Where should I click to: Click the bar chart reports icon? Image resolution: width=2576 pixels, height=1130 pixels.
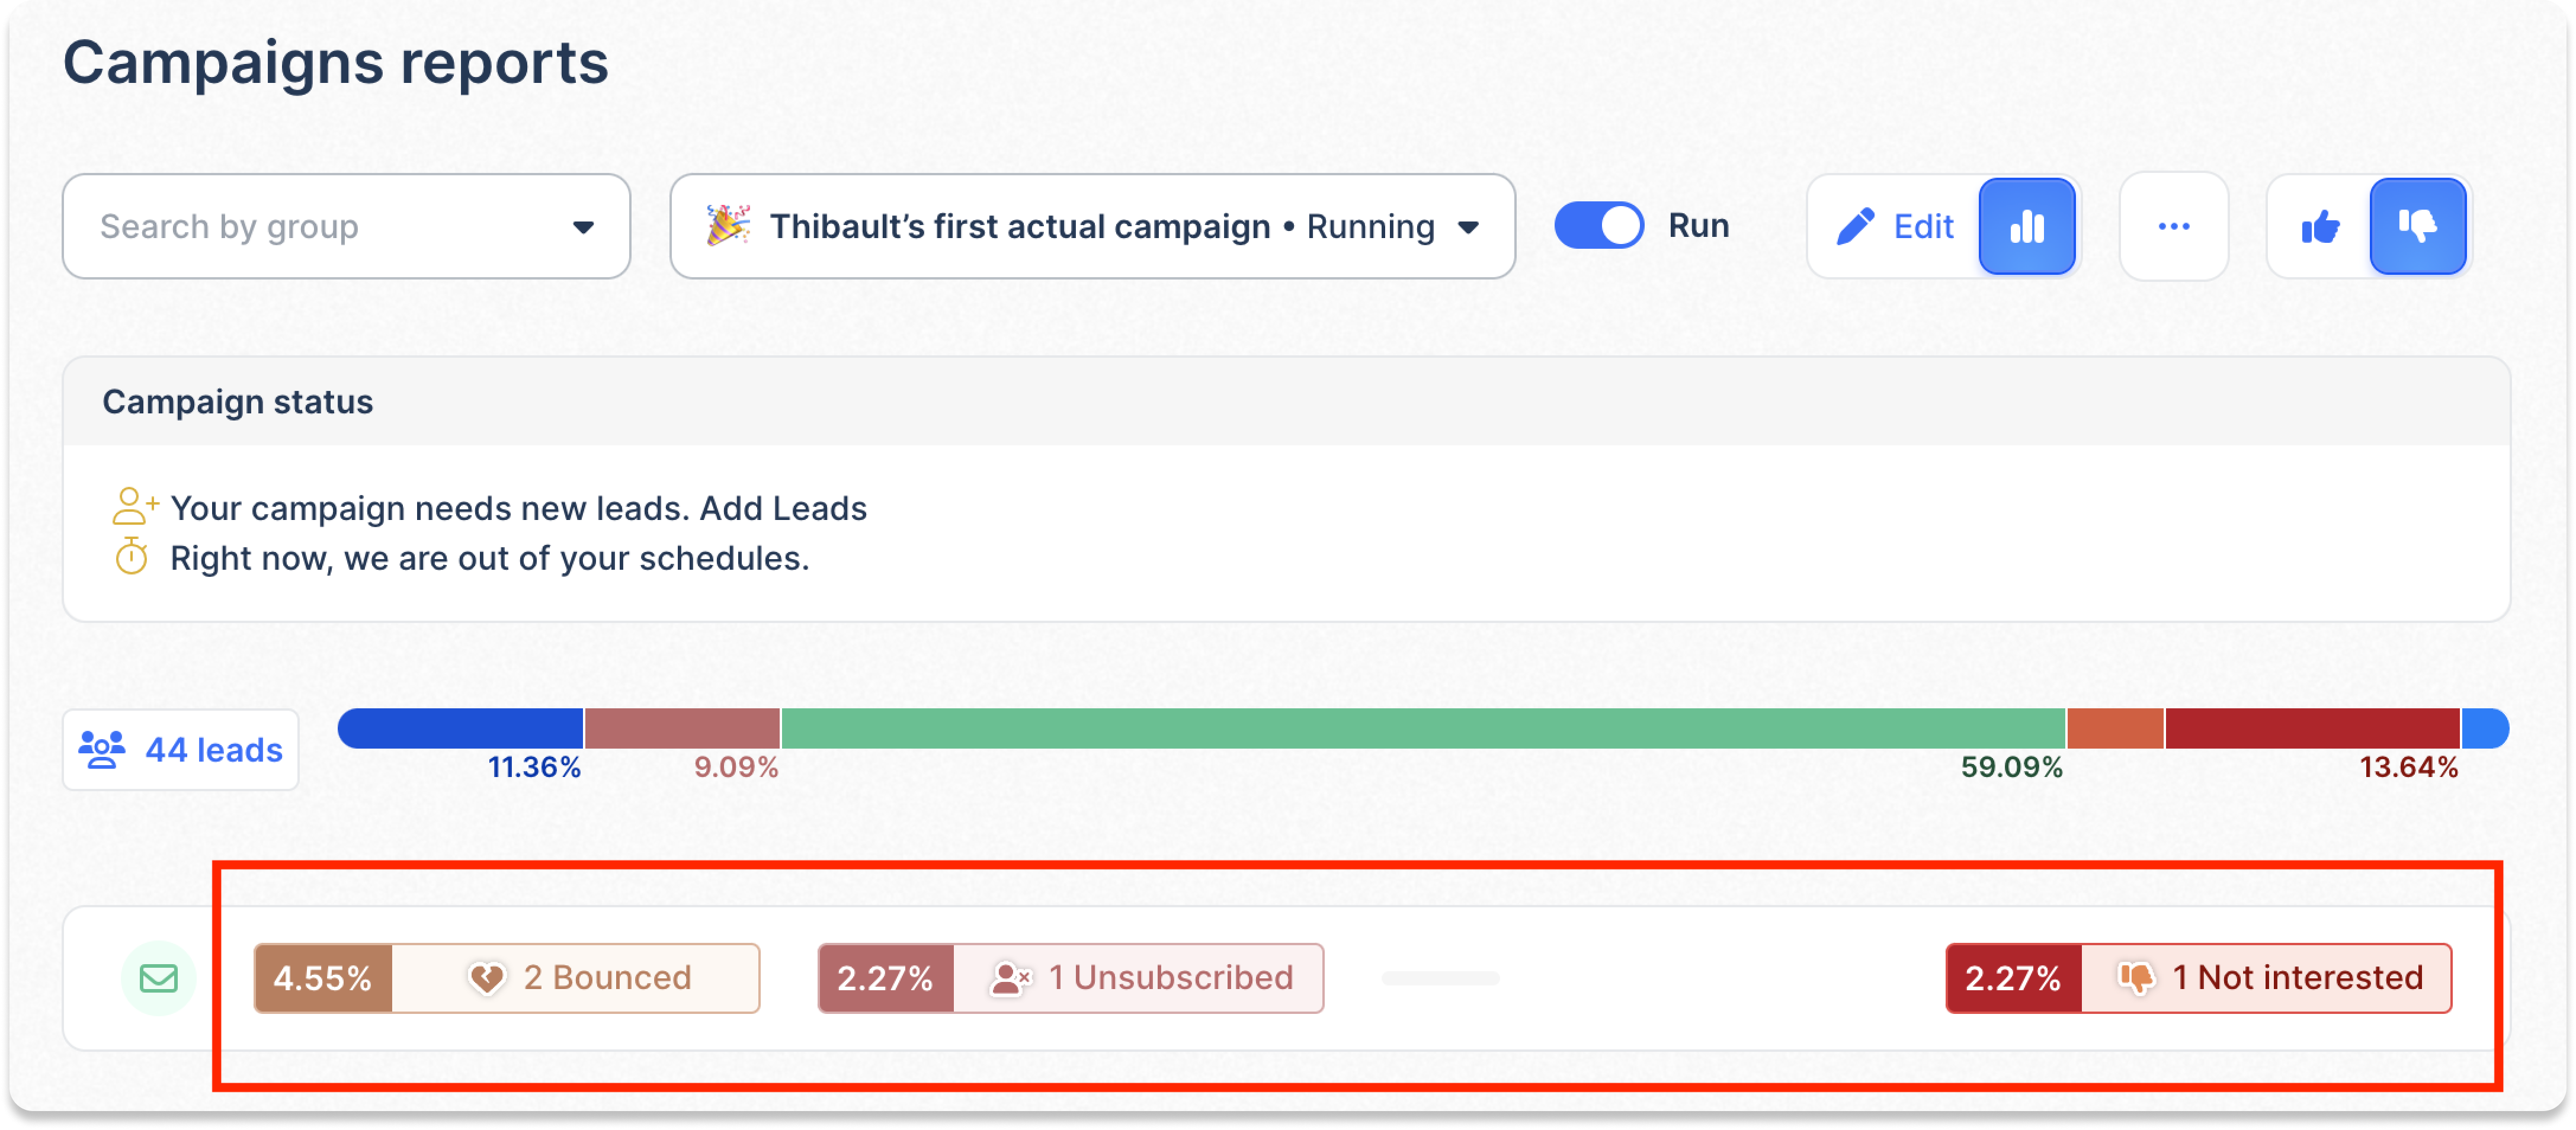[x=2026, y=227]
